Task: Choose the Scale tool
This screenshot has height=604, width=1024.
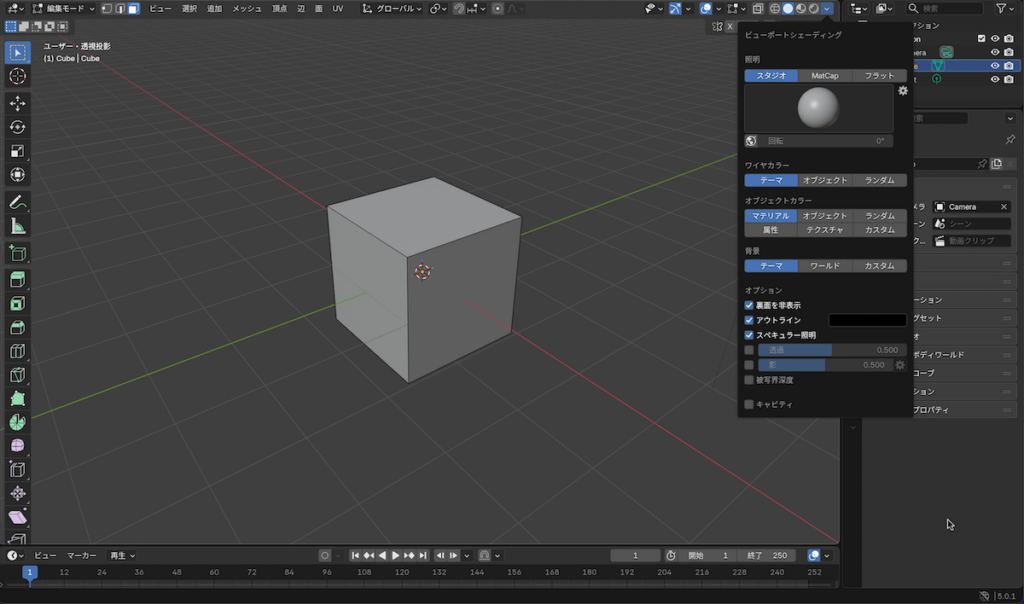Action: (17, 151)
